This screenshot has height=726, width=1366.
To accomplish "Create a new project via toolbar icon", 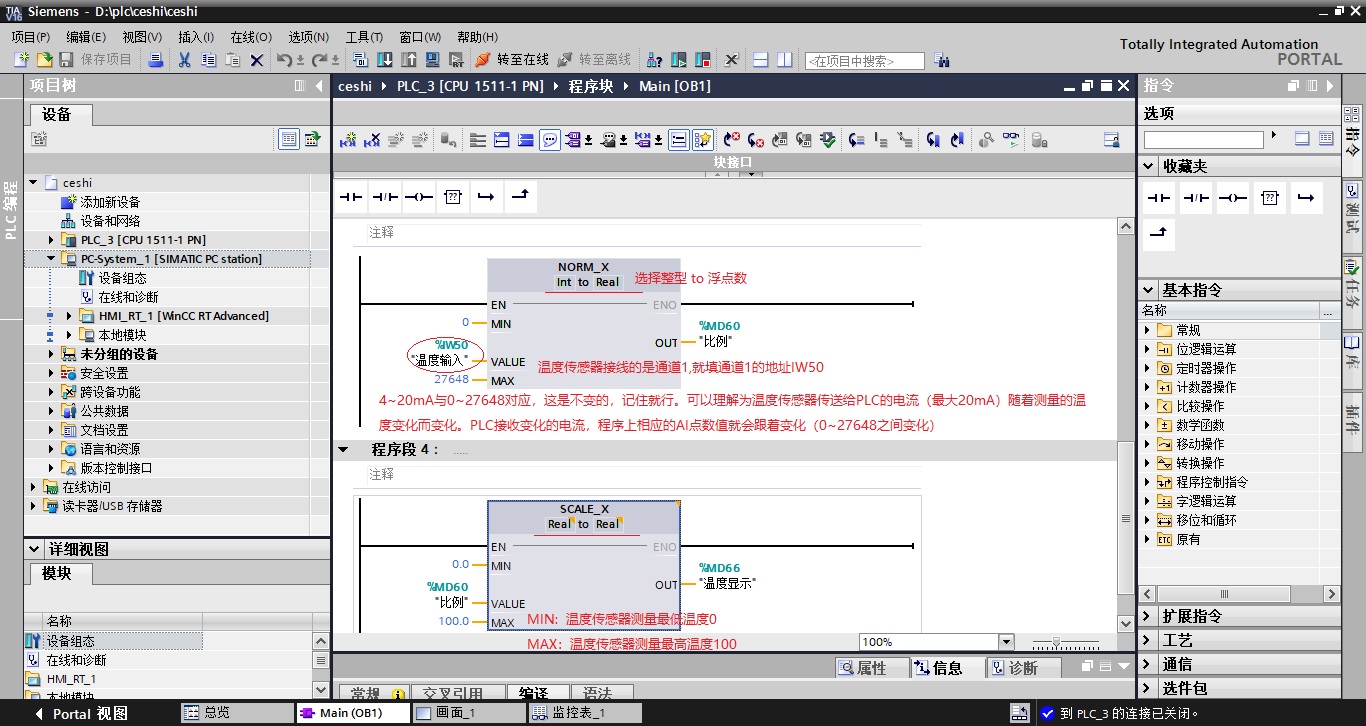I will point(20,60).
